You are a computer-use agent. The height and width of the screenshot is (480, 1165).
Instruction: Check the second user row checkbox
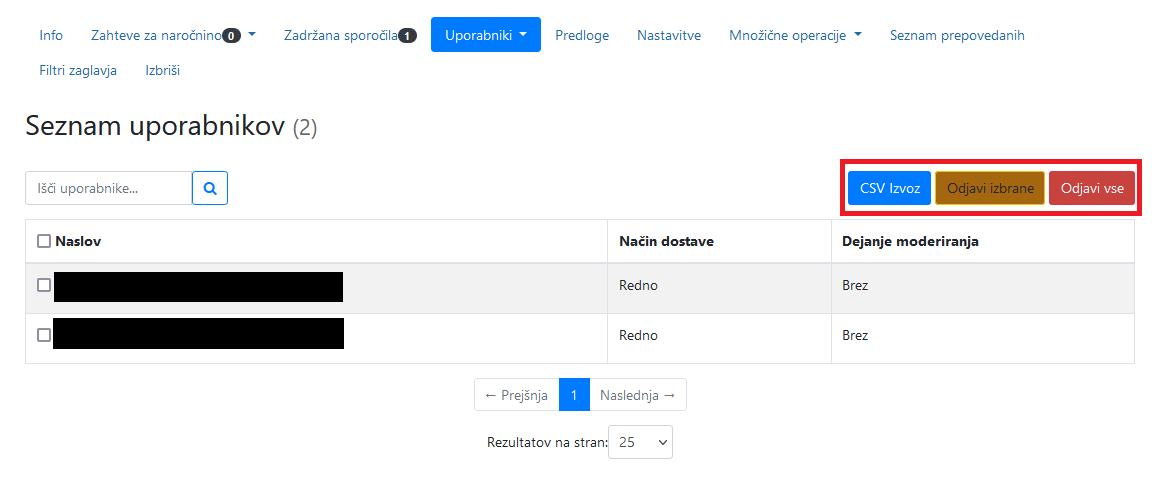click(44, 335)
